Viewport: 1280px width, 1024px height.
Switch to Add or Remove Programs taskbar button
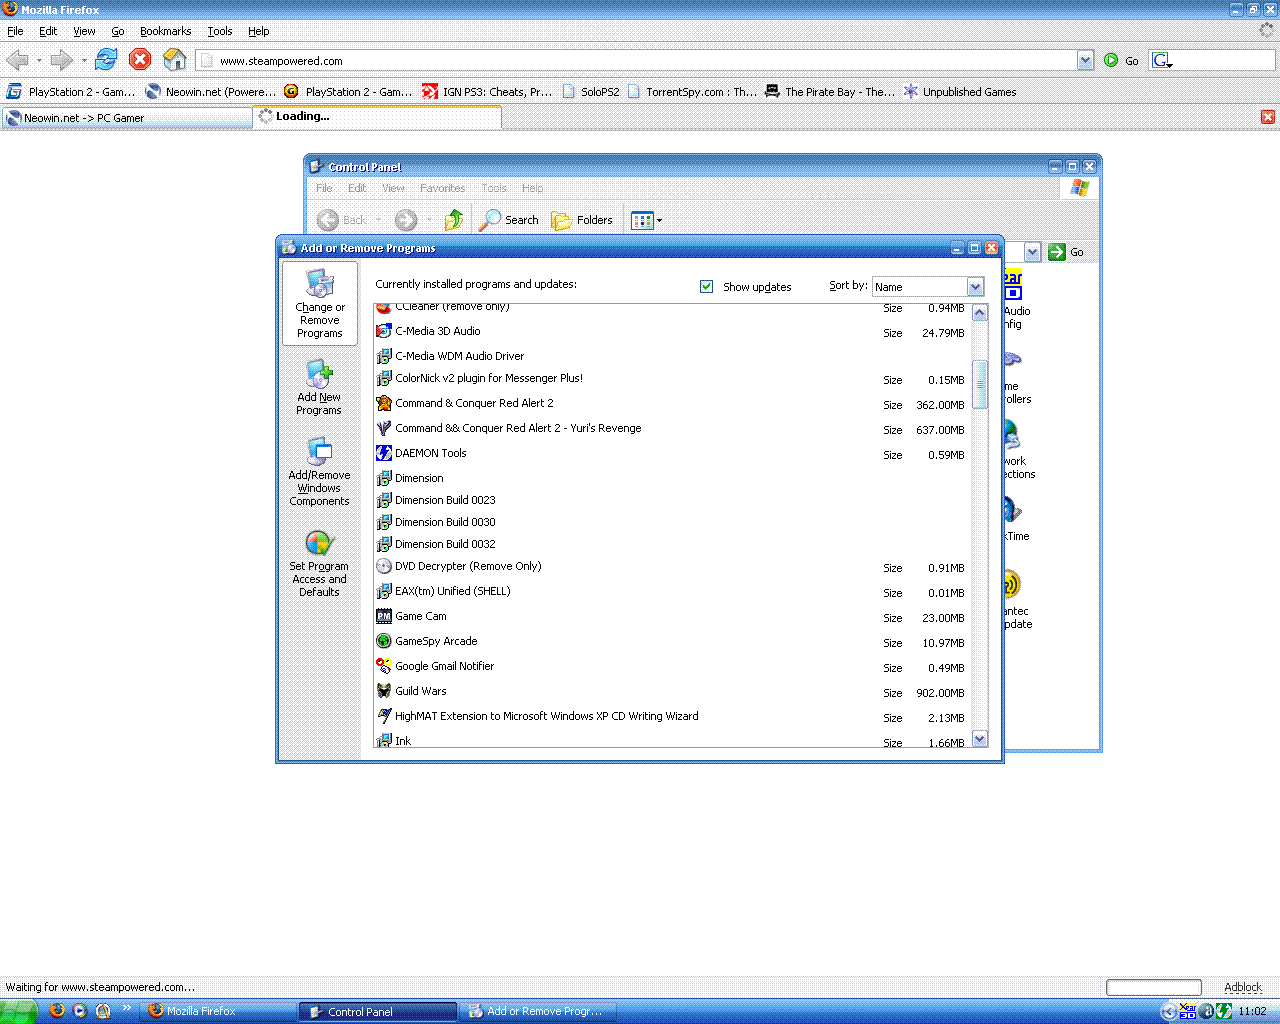[538, 1011]
